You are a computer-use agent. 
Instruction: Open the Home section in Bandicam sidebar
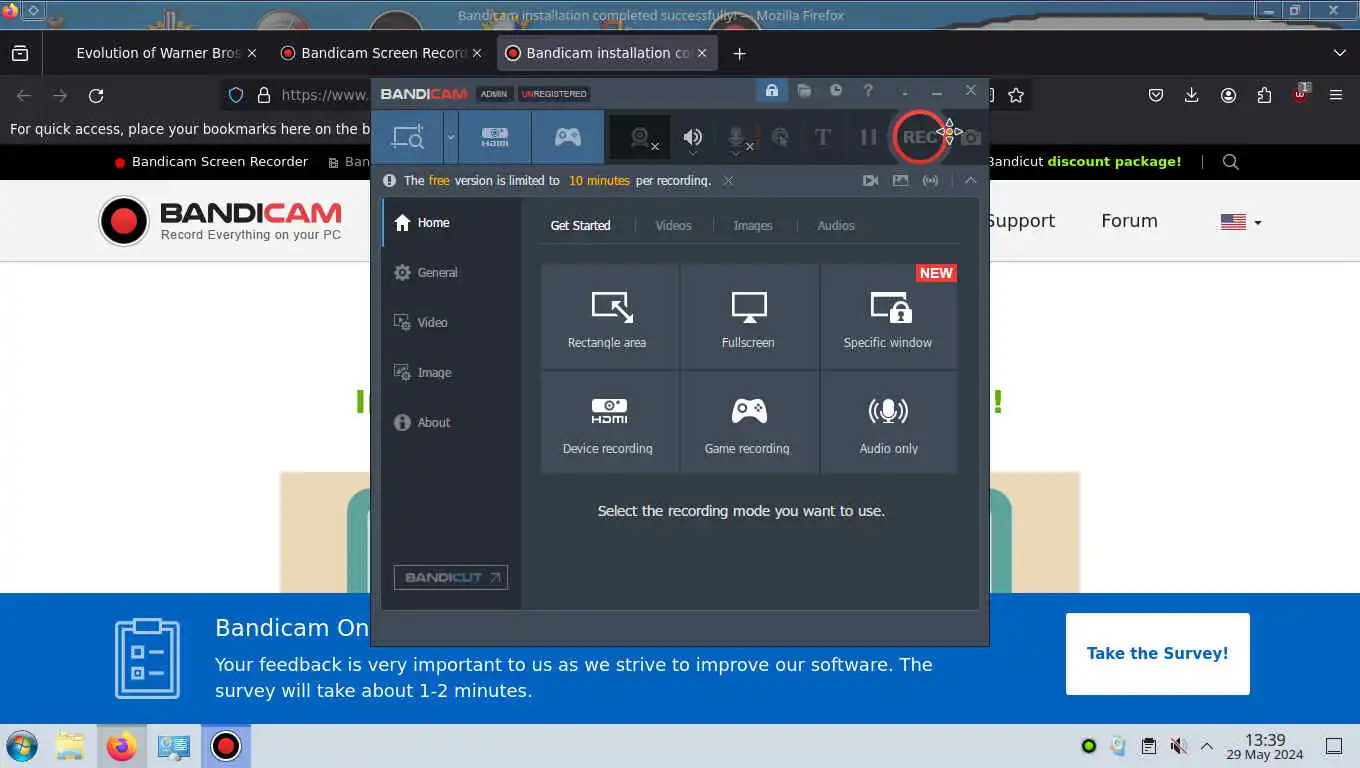451,223
